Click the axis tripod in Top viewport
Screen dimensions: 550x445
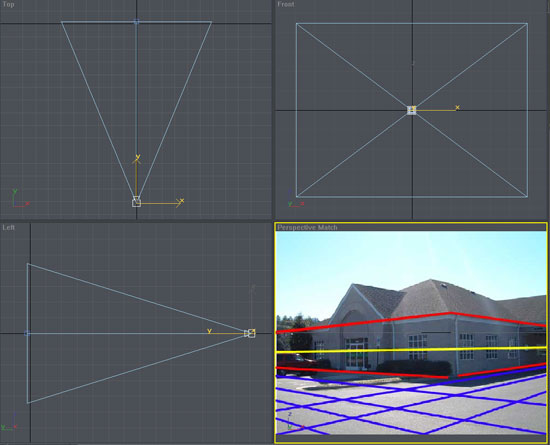[x=20, y=199]
